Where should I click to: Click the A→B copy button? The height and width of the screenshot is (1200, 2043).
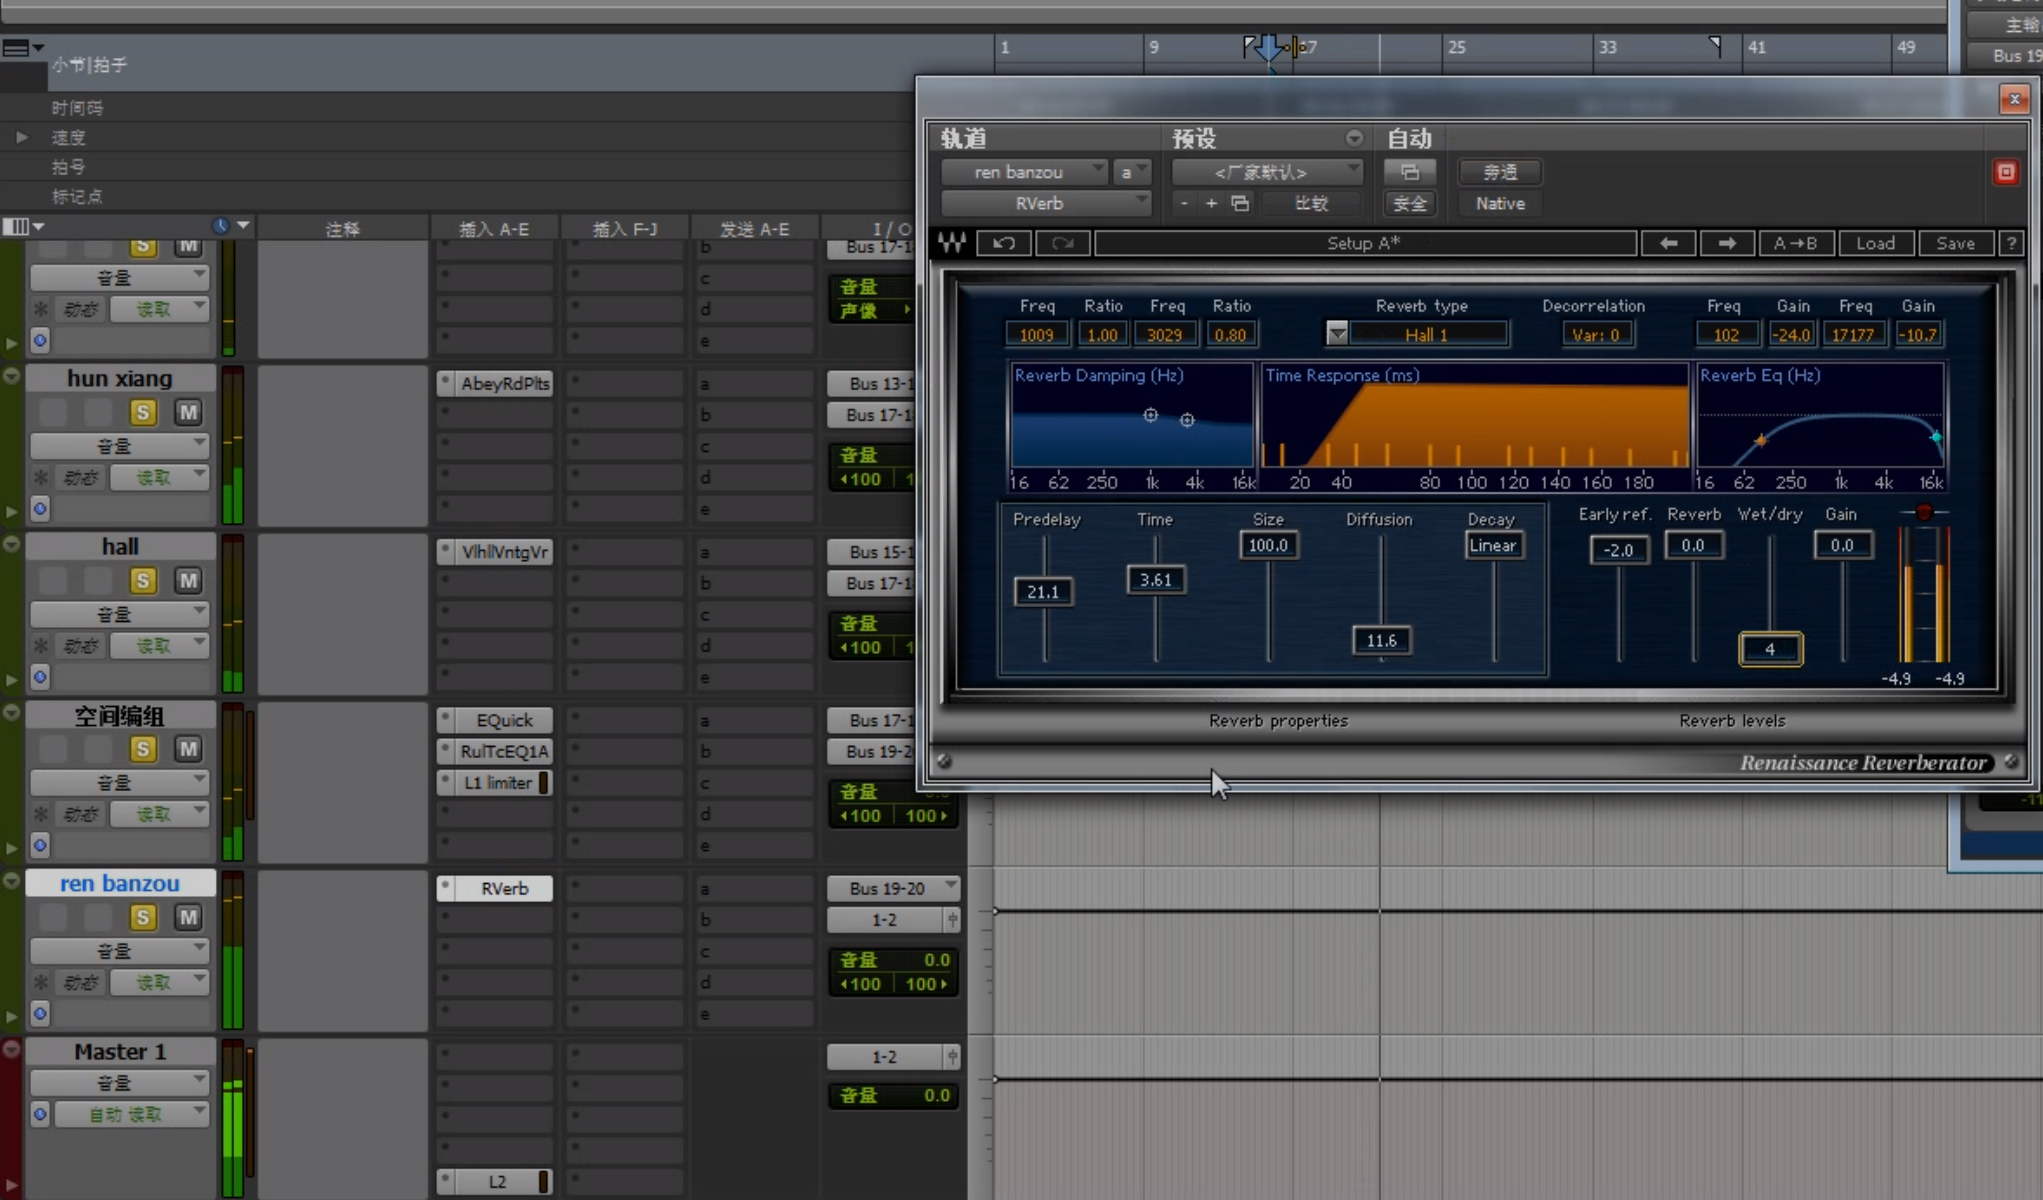1795,243
